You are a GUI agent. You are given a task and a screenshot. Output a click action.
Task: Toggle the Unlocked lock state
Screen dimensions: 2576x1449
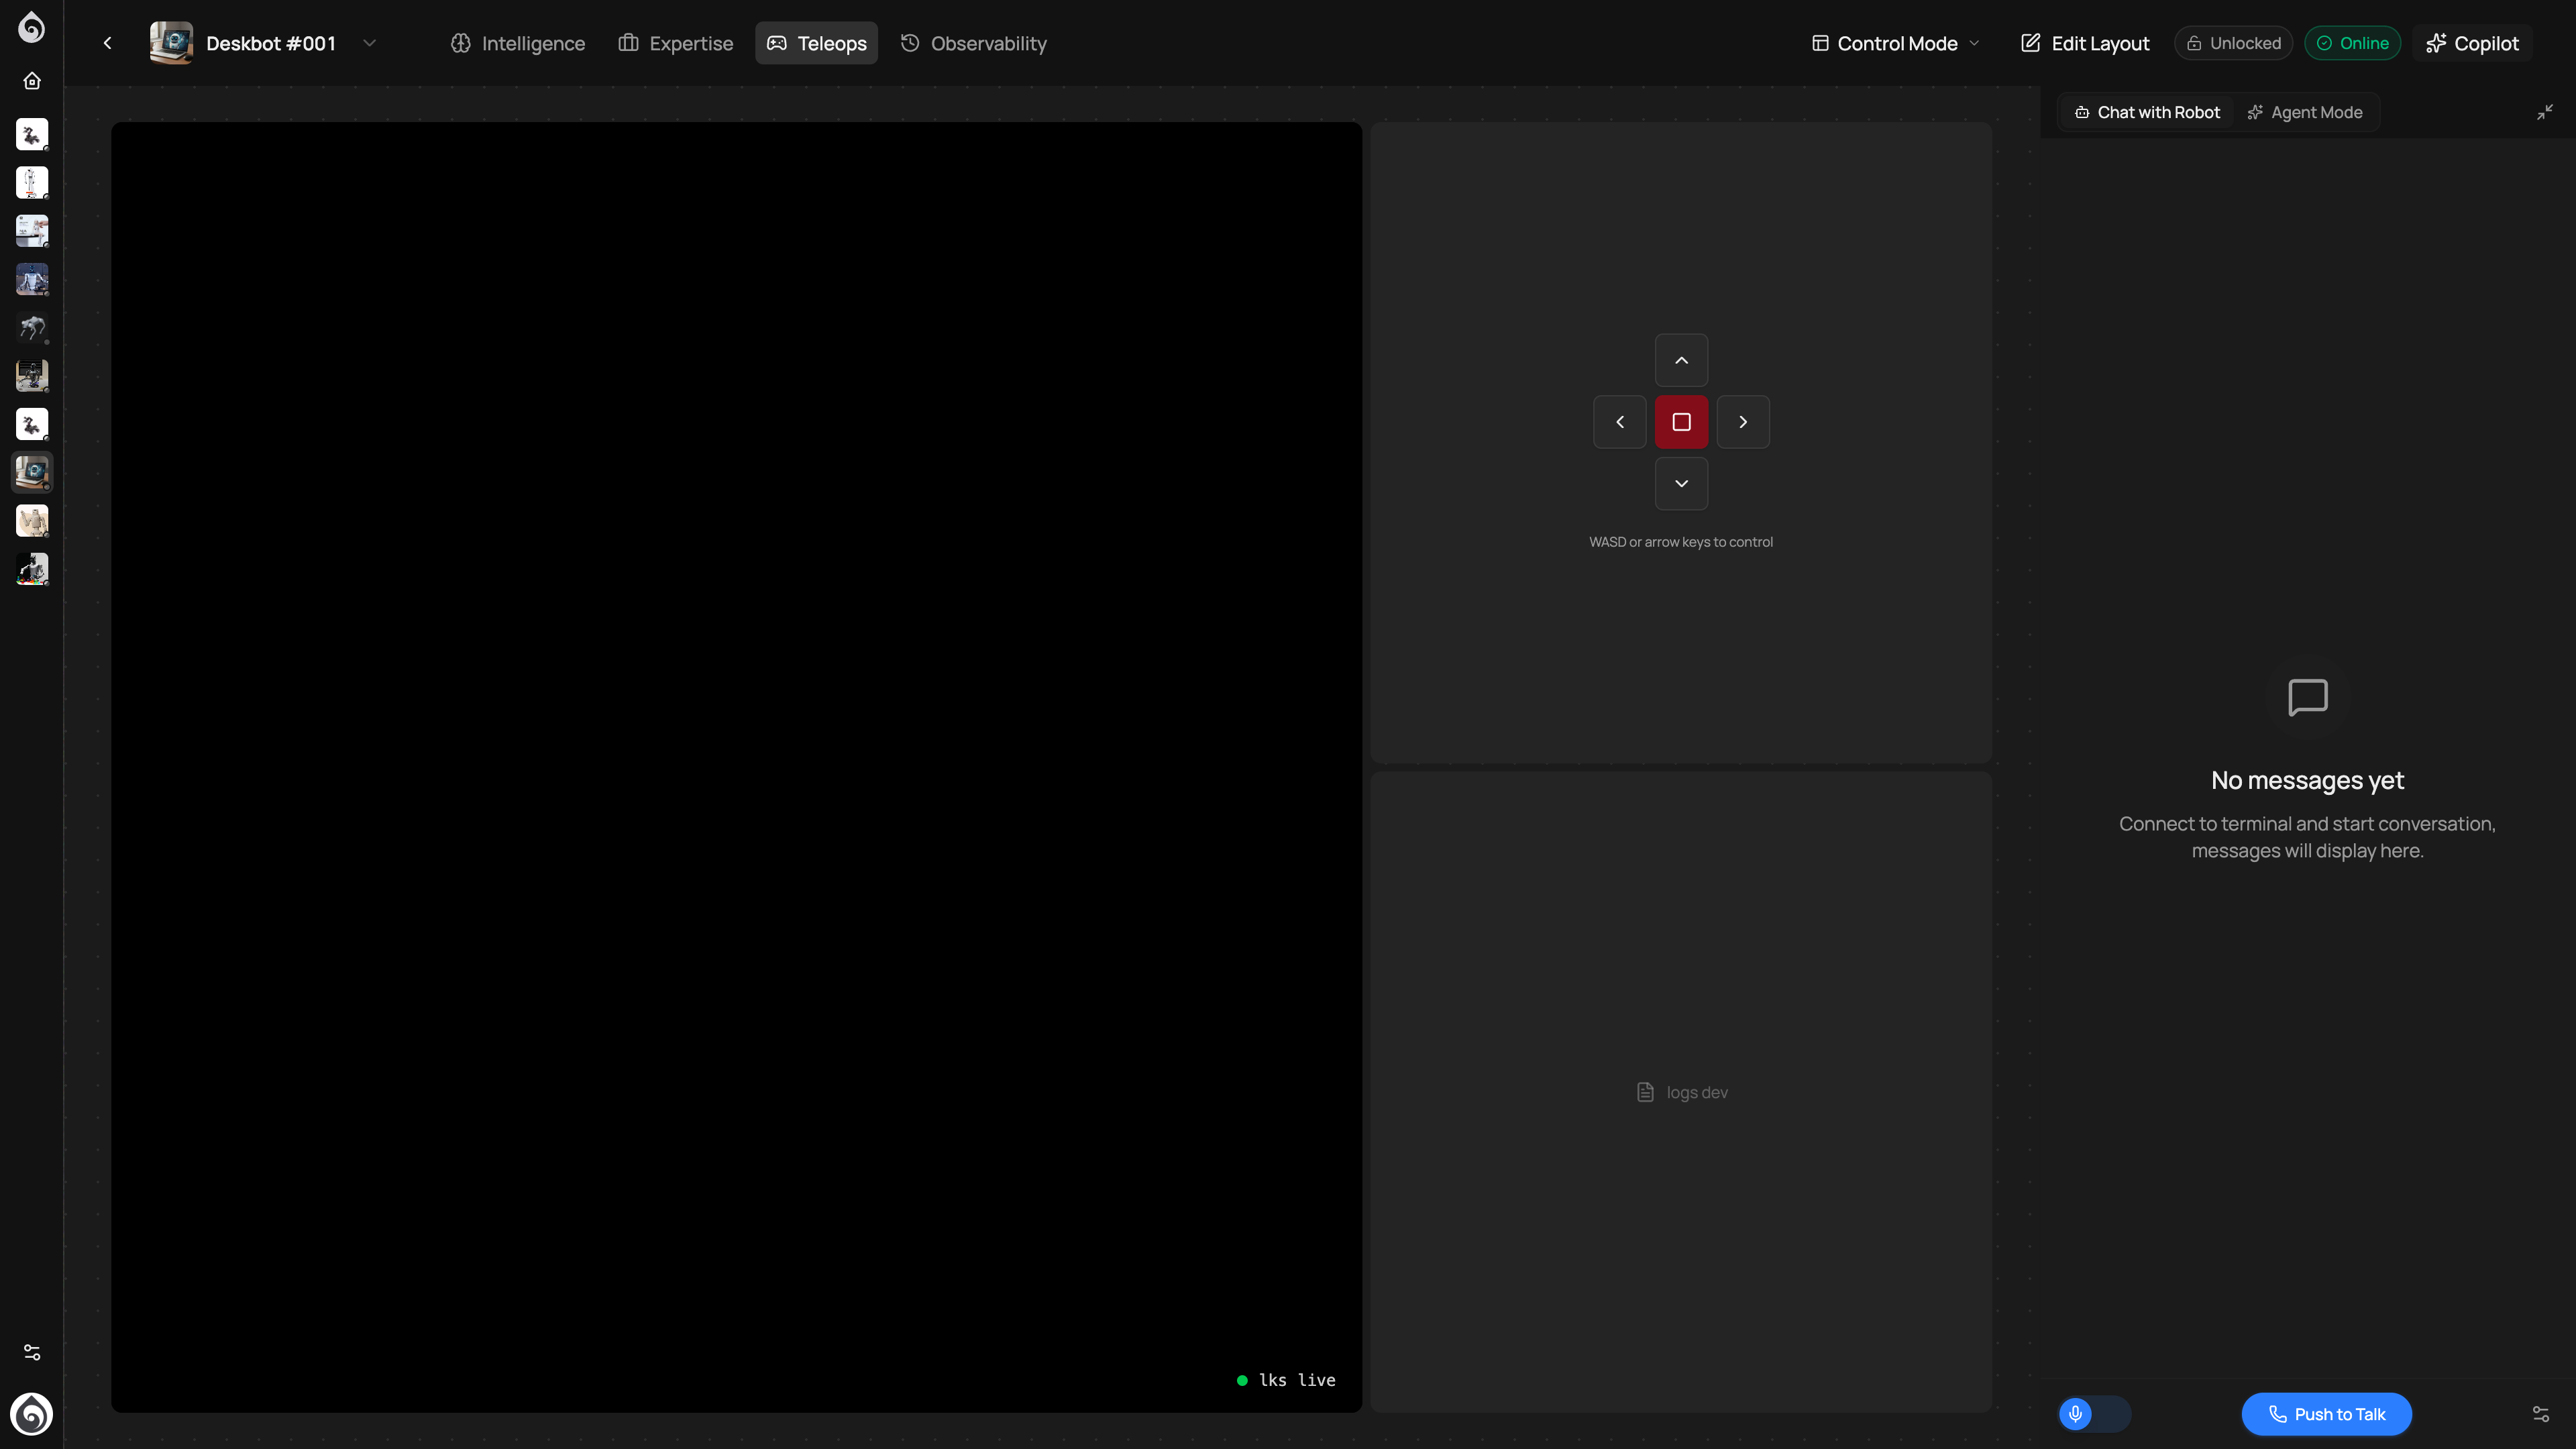tap(2233, 43)
